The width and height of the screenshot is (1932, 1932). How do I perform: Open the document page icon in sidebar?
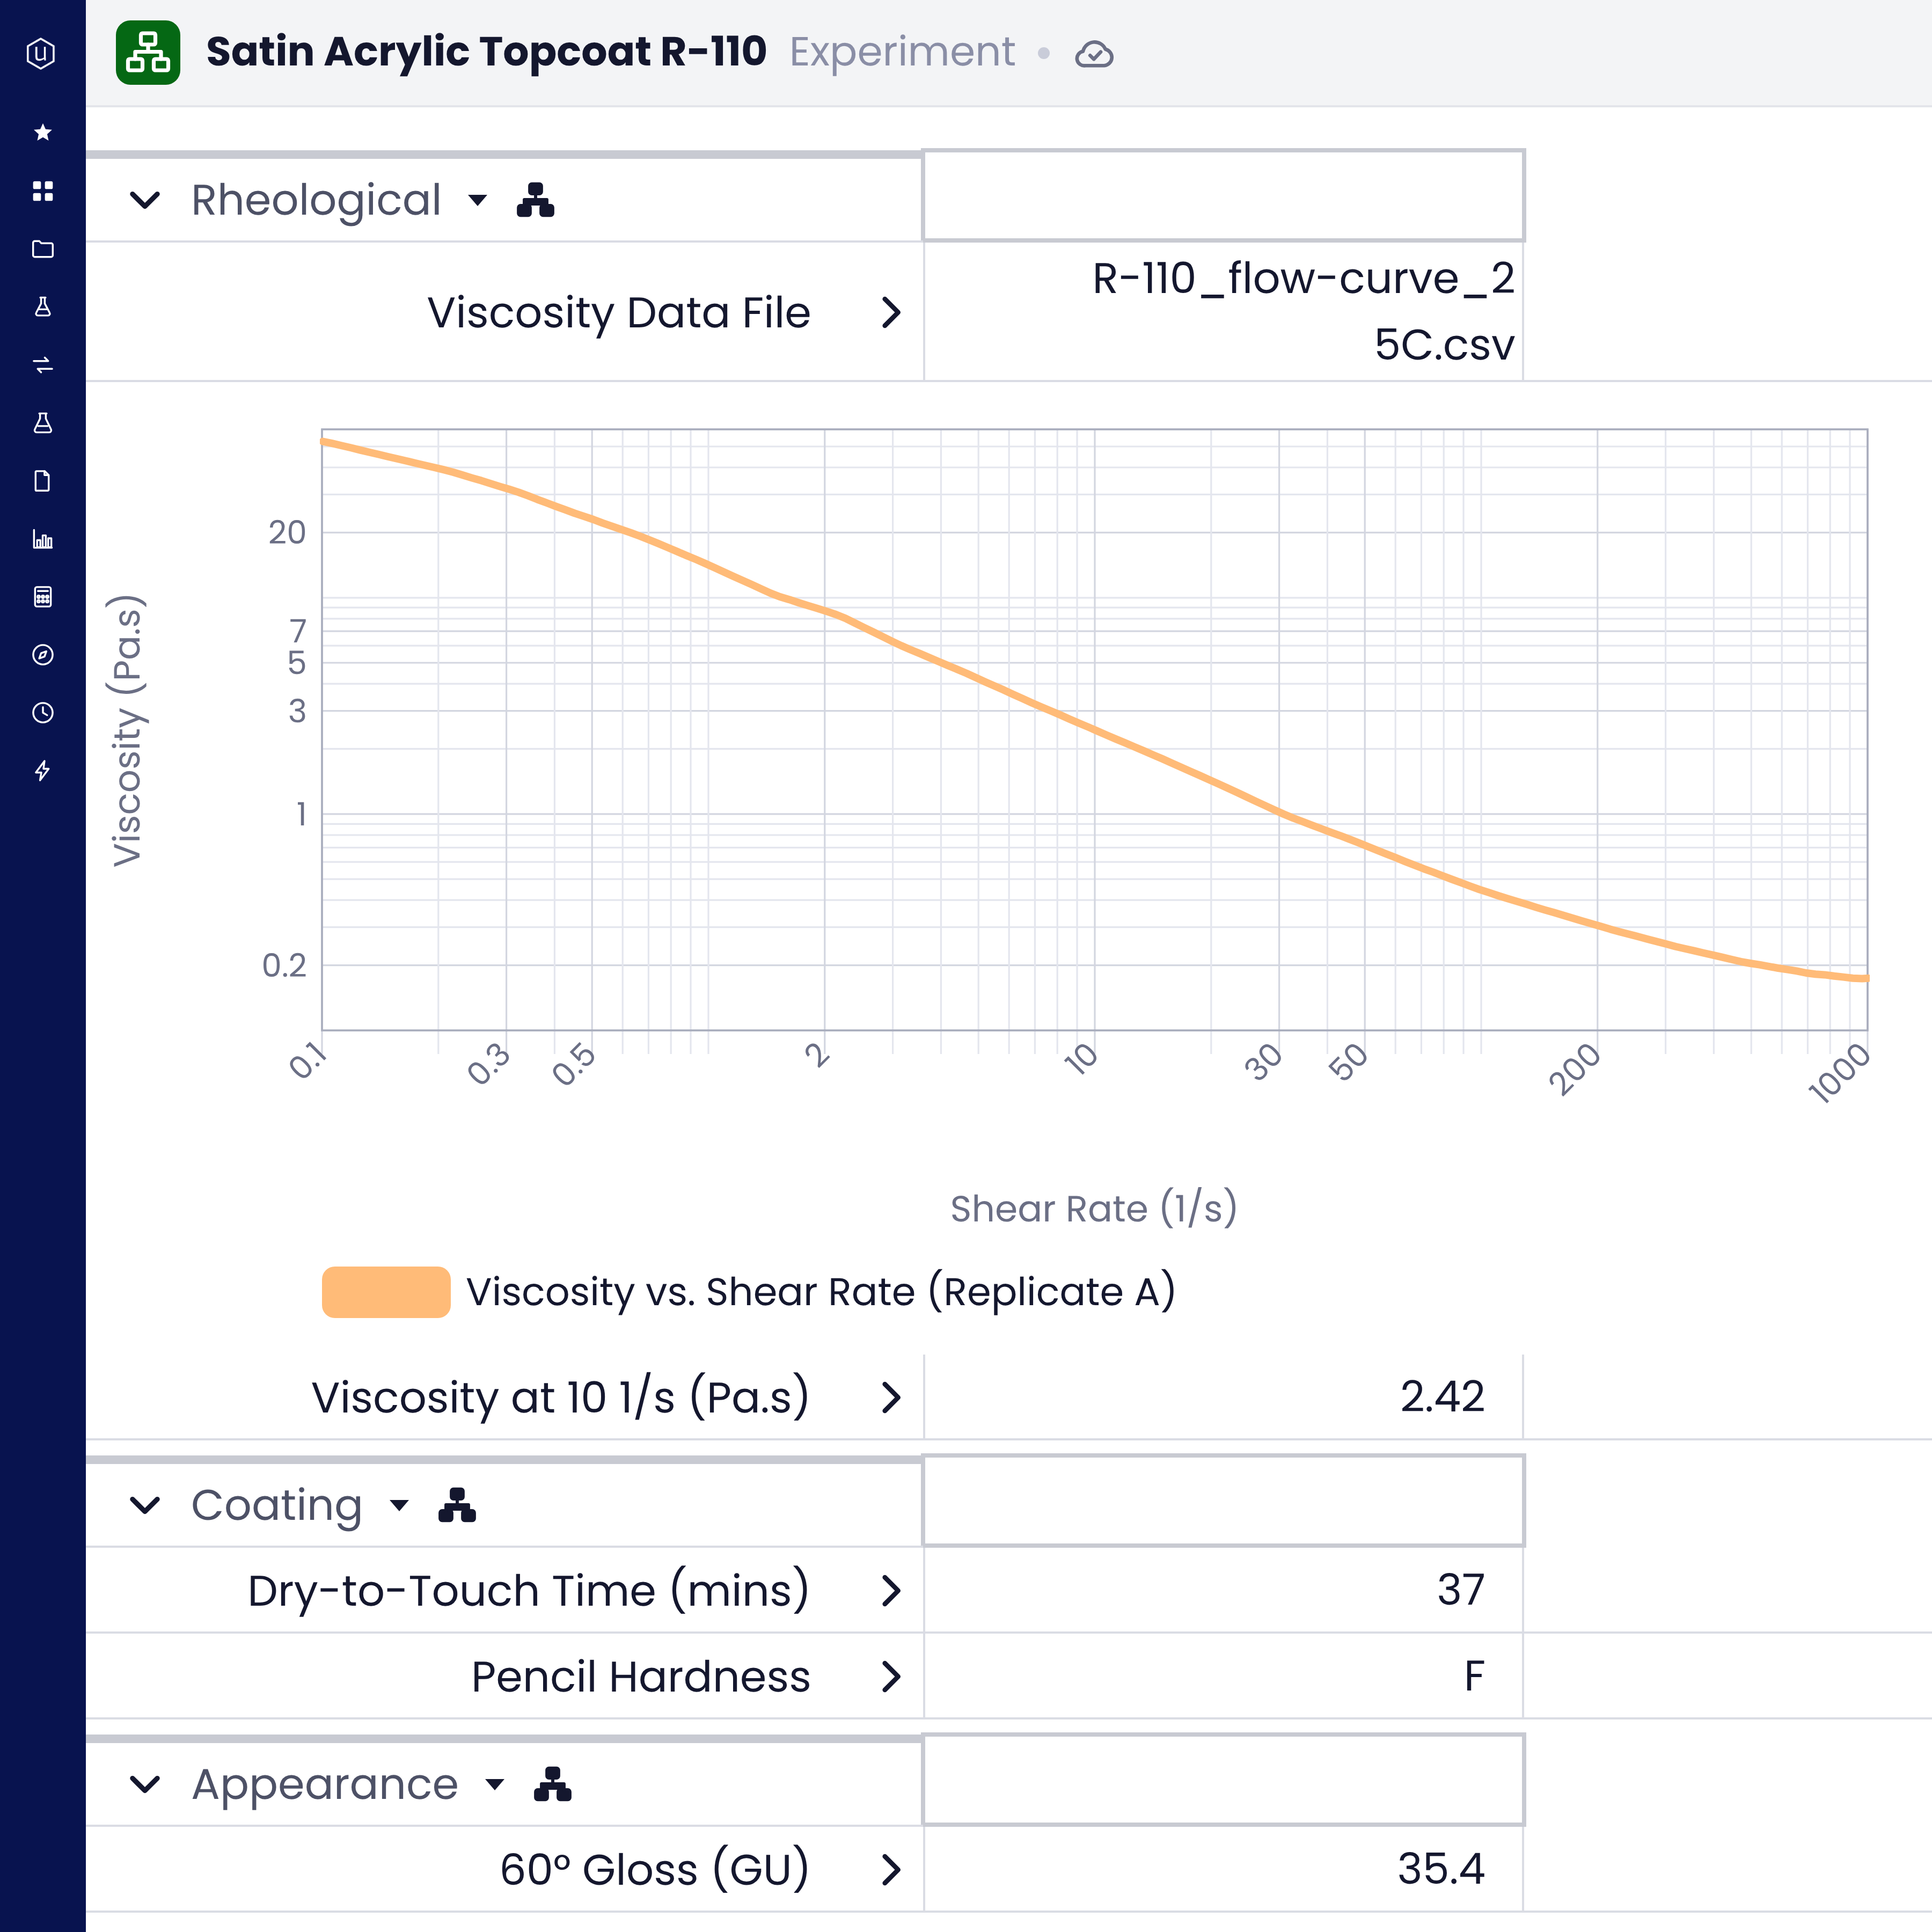(42, 481)
